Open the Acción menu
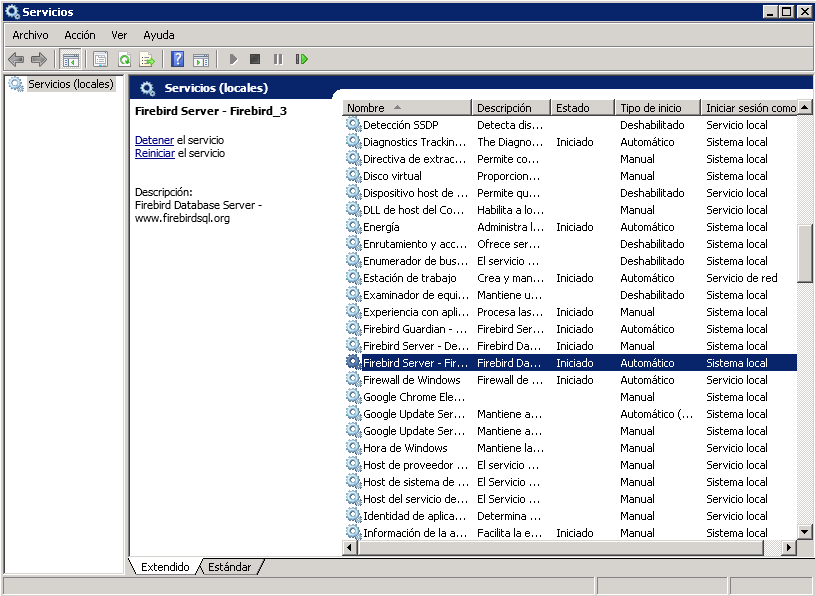Screen dimensions: 816x596 pyautogui.click(x=80, y=35)
